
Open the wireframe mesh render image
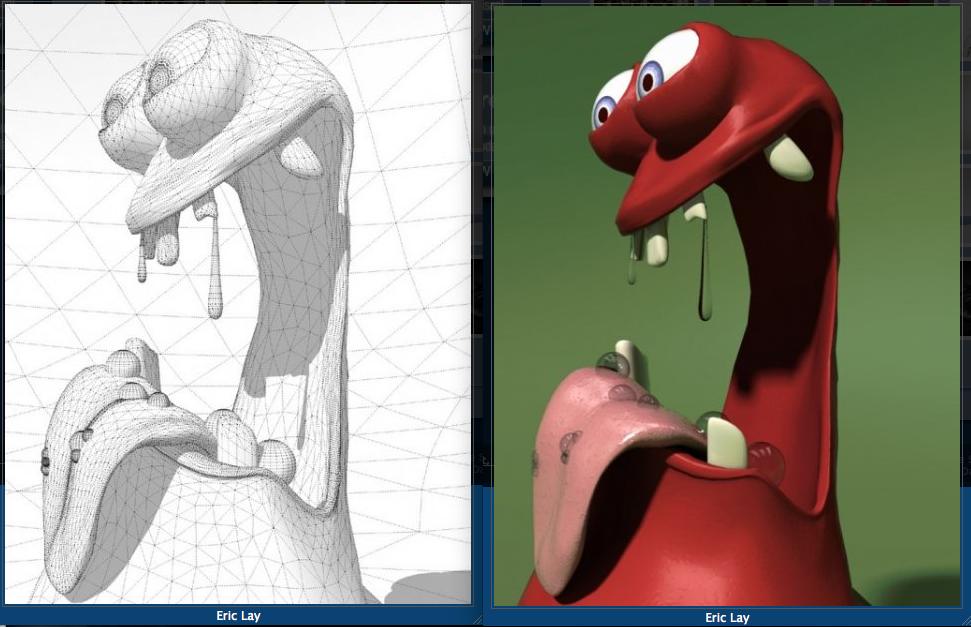click(x=237, y=300)
